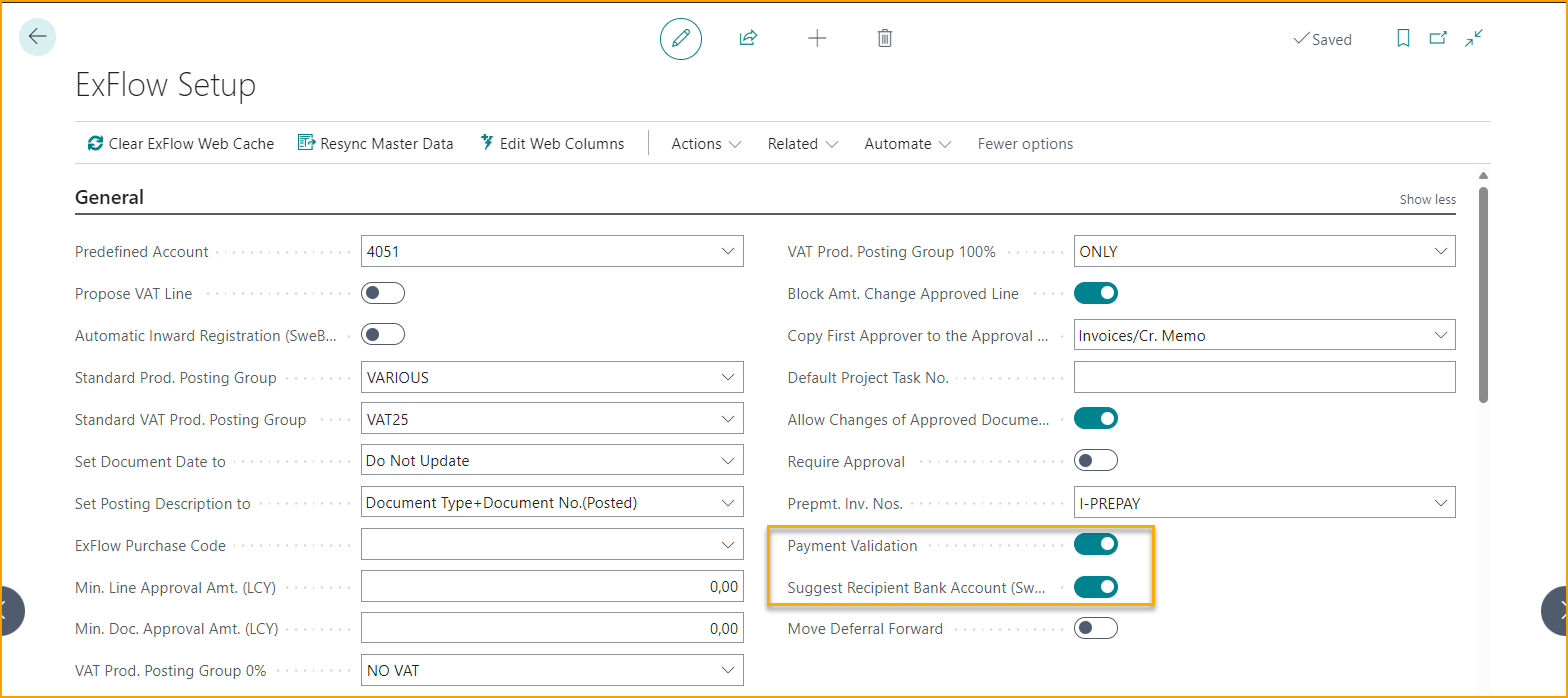This screenshot has width=1568, height=698.
Task: Click Clear ExFlow Web Cache
Action: pyautogui.click(x=180, y=144)
